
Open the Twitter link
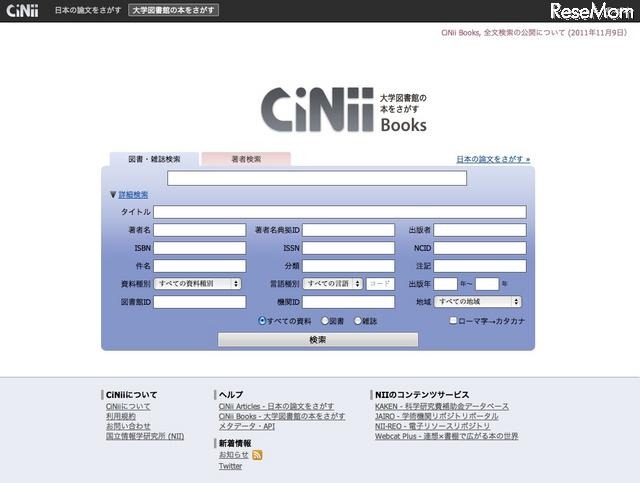click(231, 466)
